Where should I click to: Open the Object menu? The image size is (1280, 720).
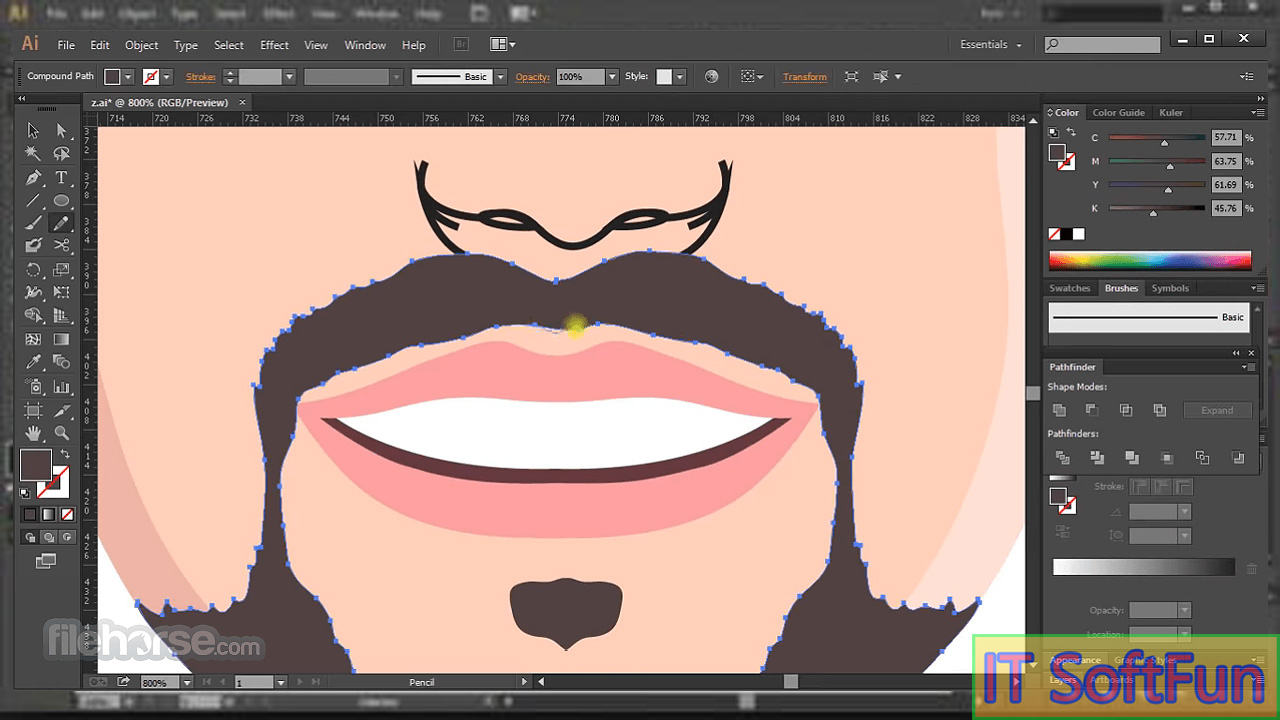pyautogui.click(x=141, y=45)
